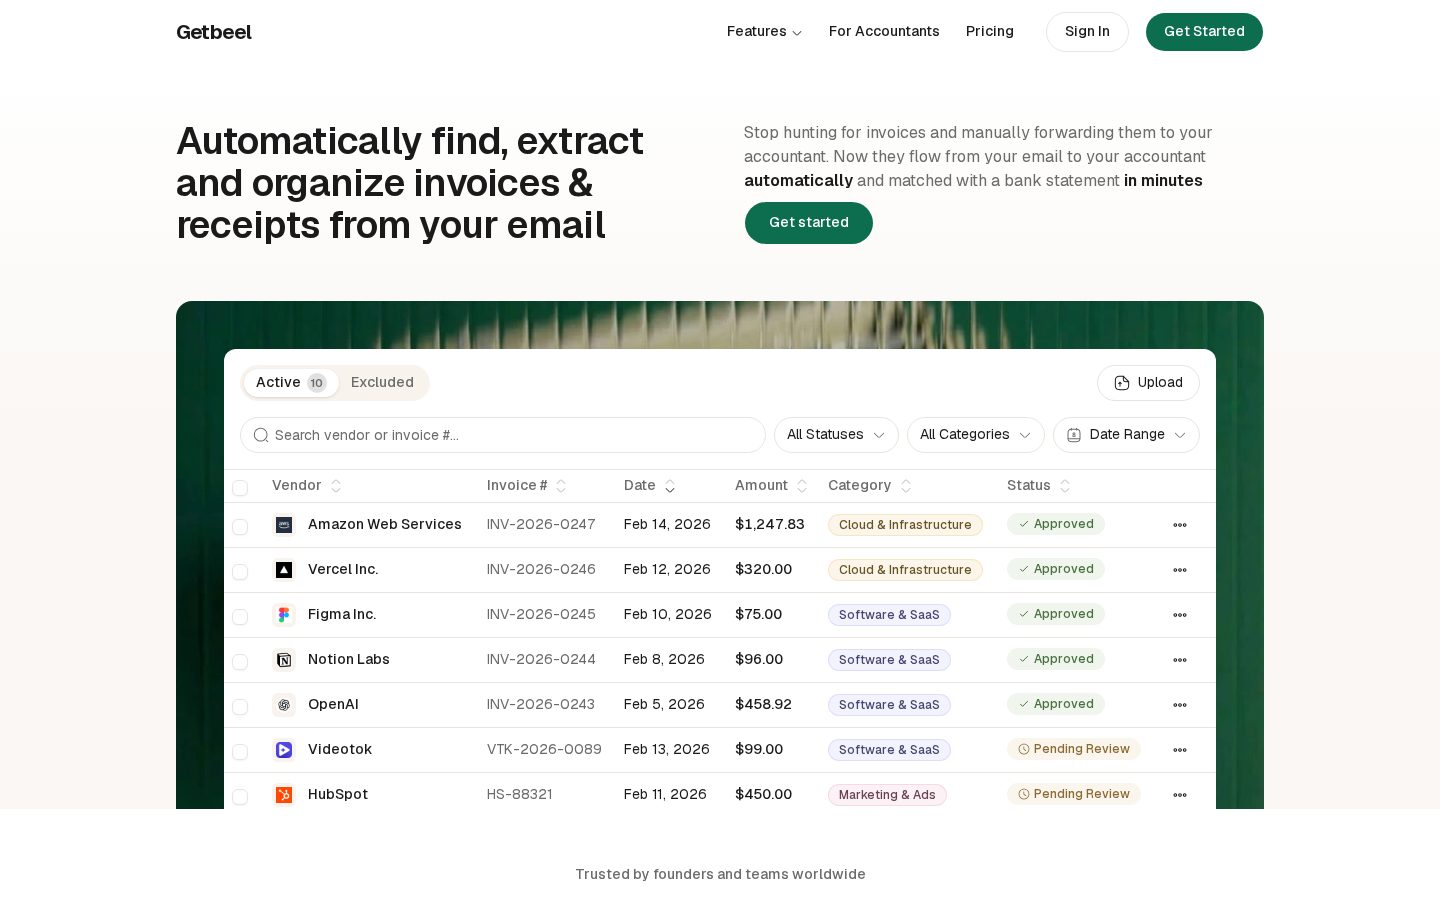
Task: Sort by Amount column arrows
Action: [x=802, y=486]
